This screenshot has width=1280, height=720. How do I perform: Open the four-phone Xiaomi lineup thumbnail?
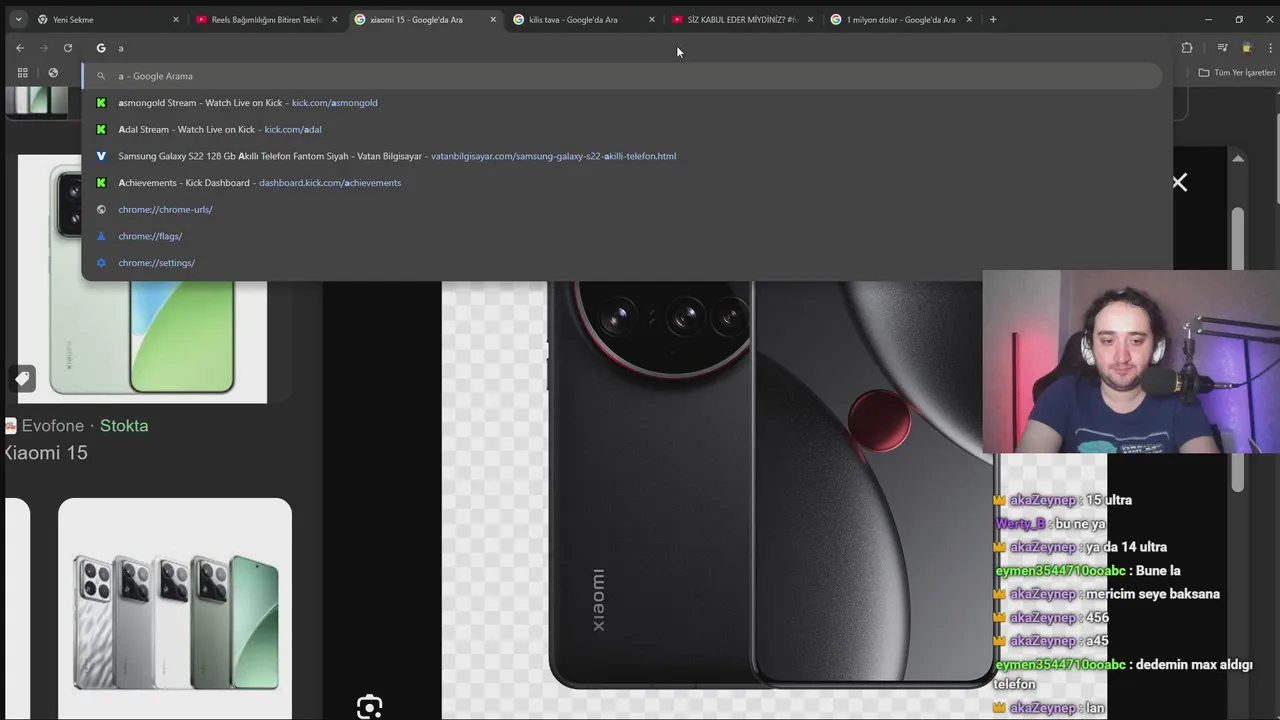tap(175, 608)
